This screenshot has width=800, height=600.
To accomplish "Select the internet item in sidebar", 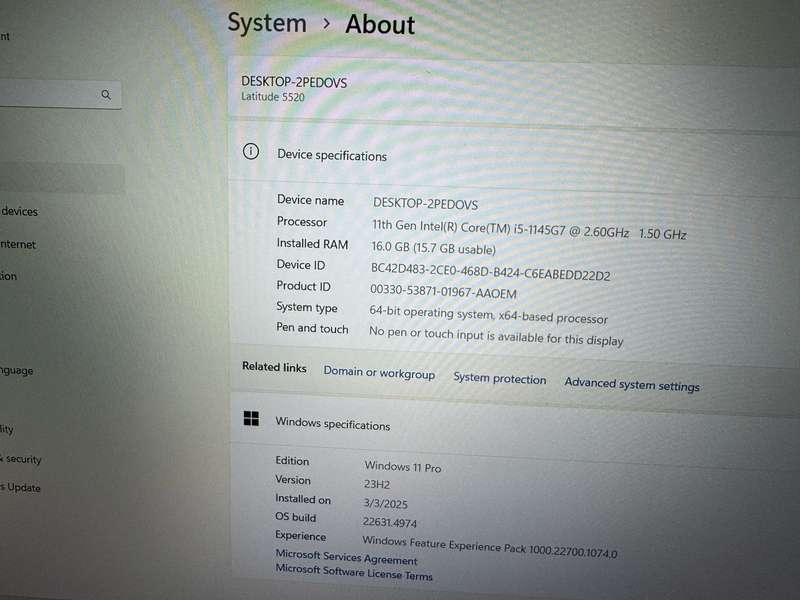I will coord(18,244).
